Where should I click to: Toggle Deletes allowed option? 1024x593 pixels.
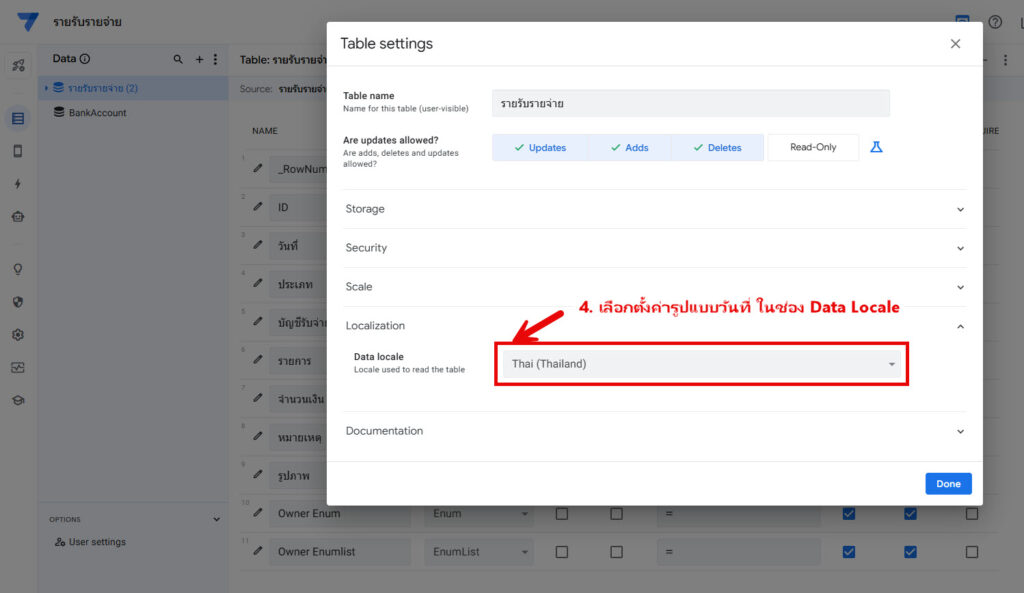pyautogui.click(x=717, y=148)
